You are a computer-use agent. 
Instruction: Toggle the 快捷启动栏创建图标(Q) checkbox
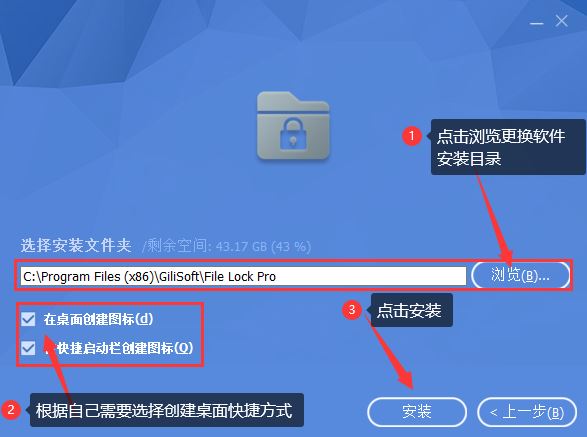point(28,348)
